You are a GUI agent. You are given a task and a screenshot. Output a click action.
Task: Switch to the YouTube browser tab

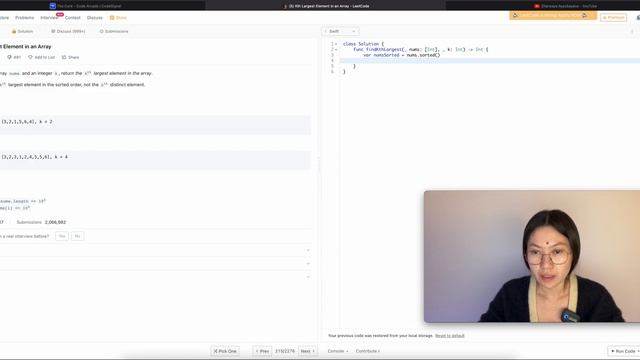coord(565,6)
